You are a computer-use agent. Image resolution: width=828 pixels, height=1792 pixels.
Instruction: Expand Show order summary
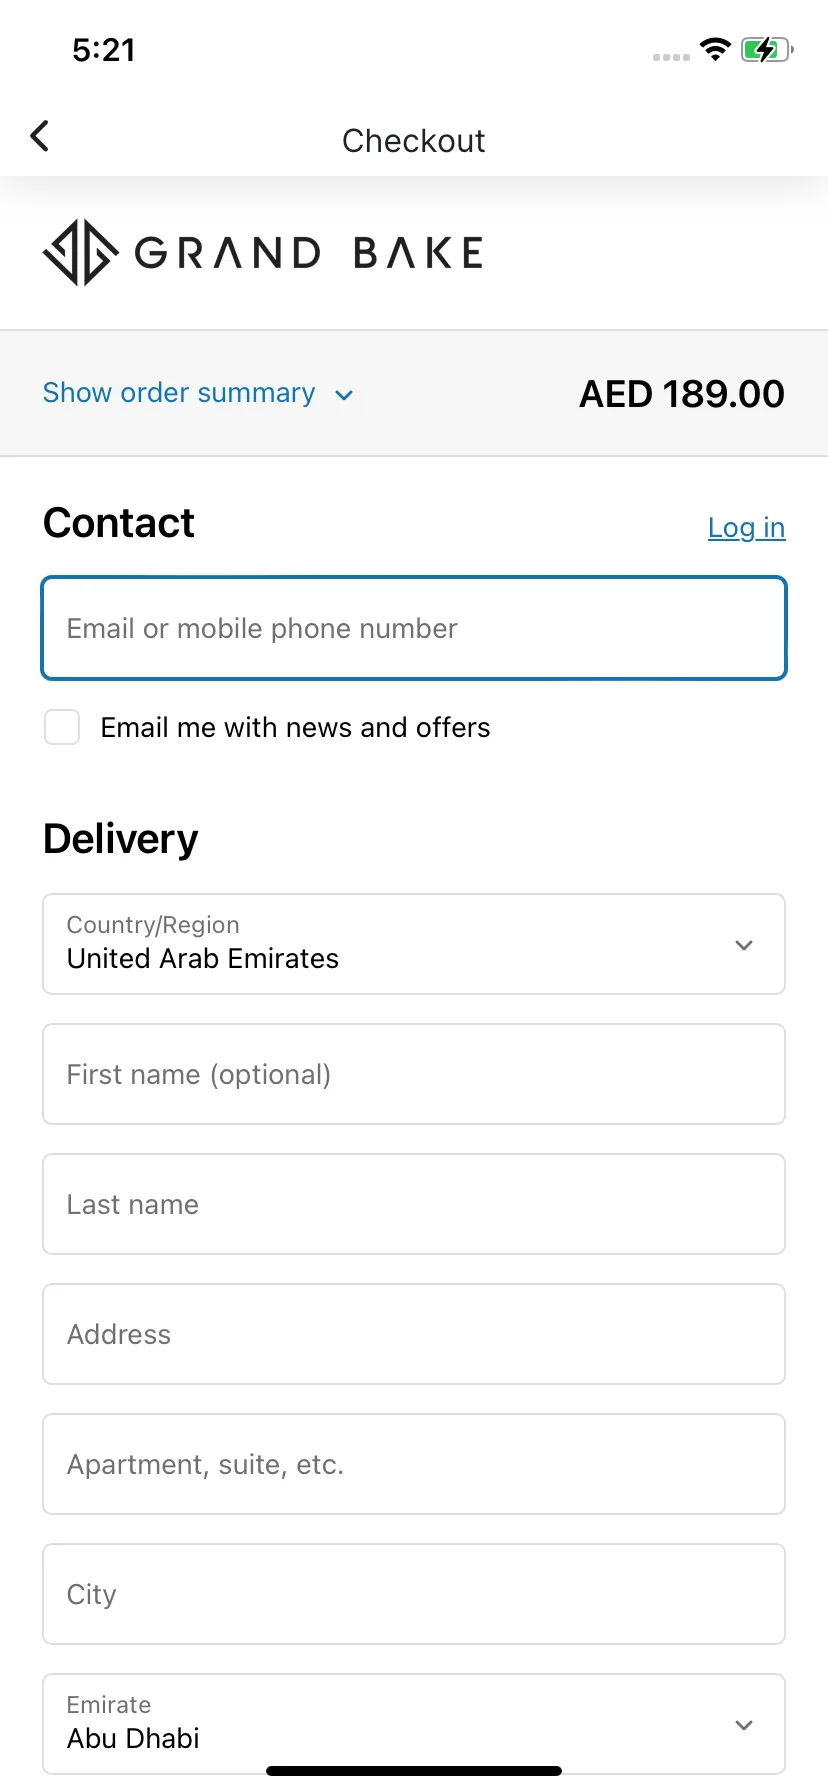180,393
